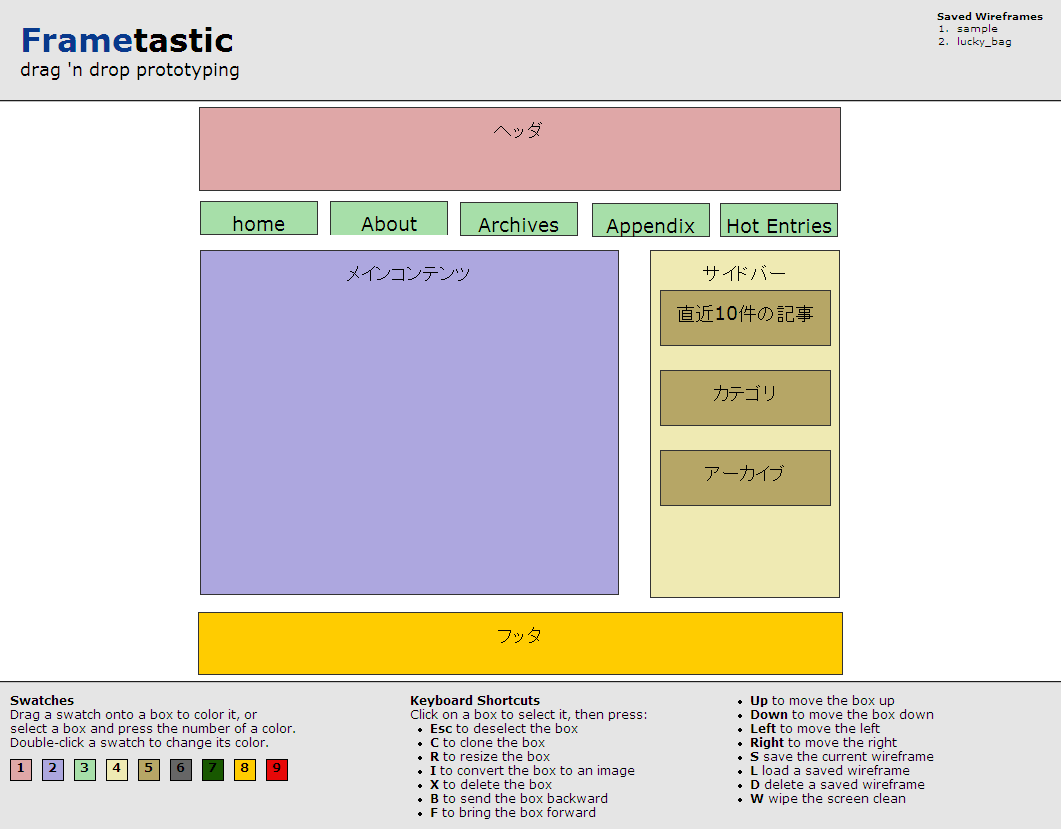The height and width of the screenshot is (829, 1061).
Task: Choose the orange-yellow swatch 8
Action: tap(245, 770)
